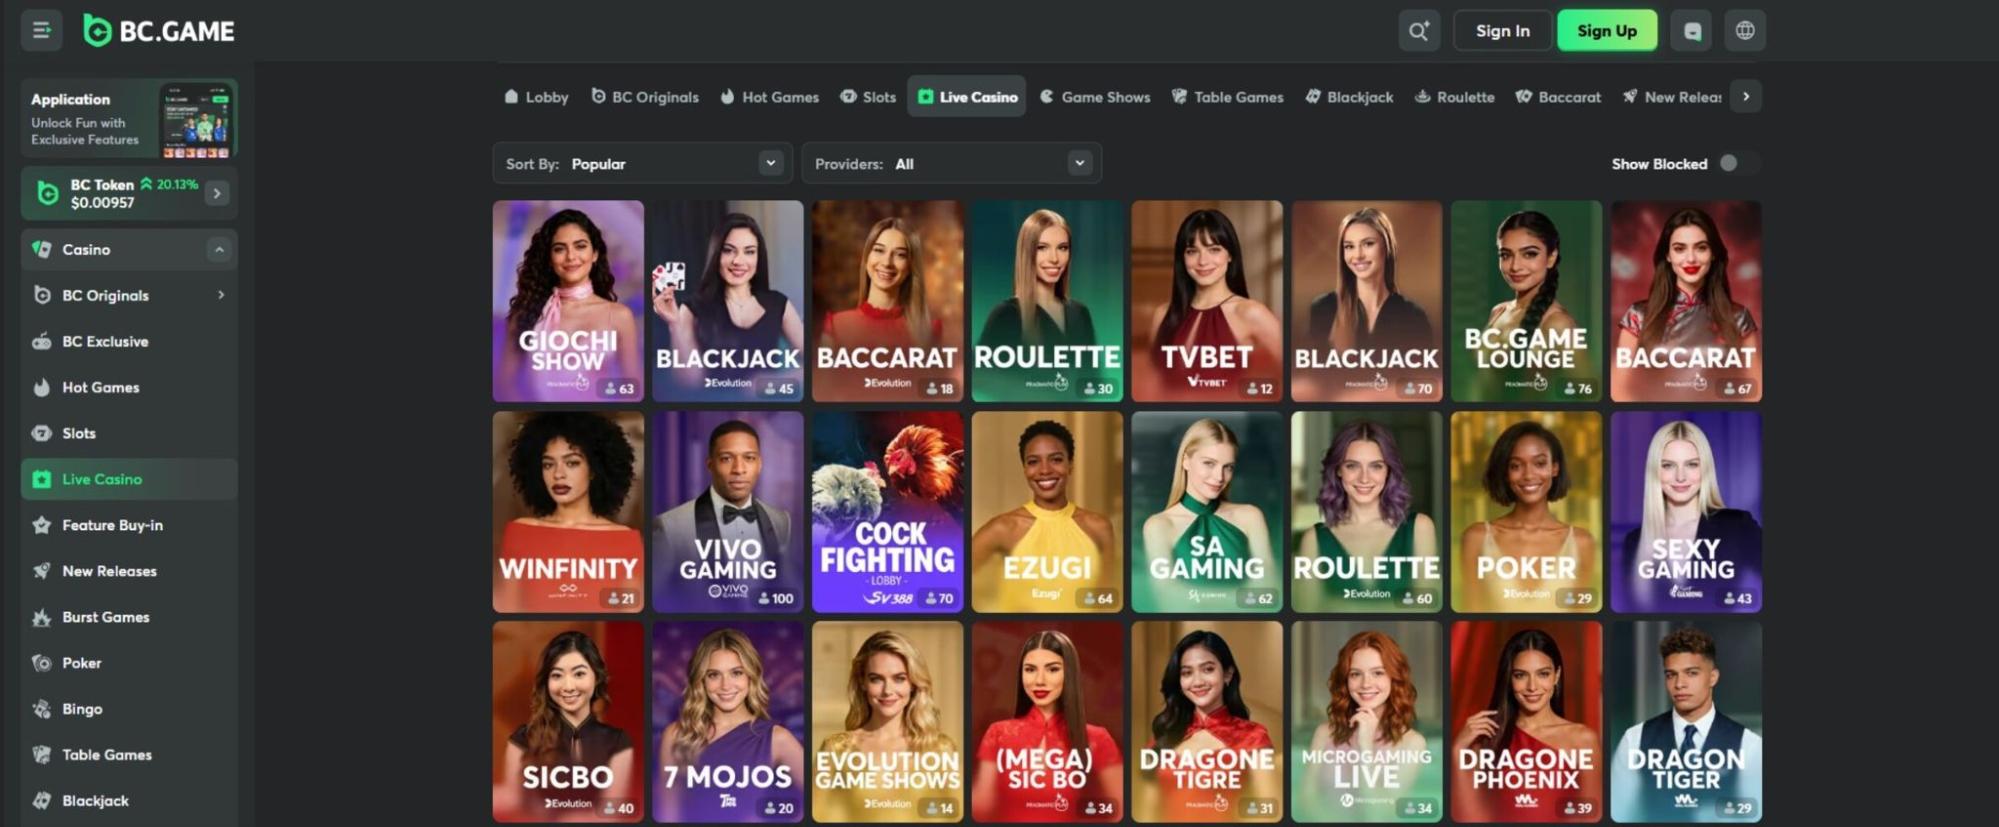1999x827 pixels.
Task: Click the Baccarat tab icon
Action: click(x=1524, y=97)
